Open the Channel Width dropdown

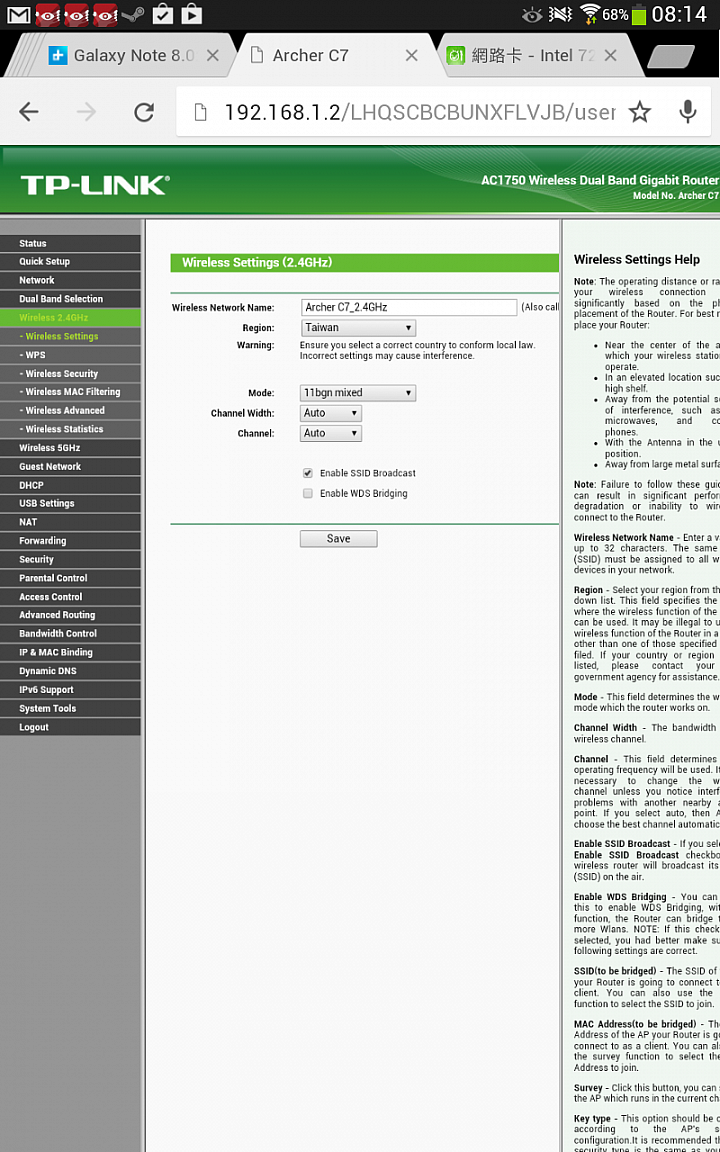[x=331, y=414]
